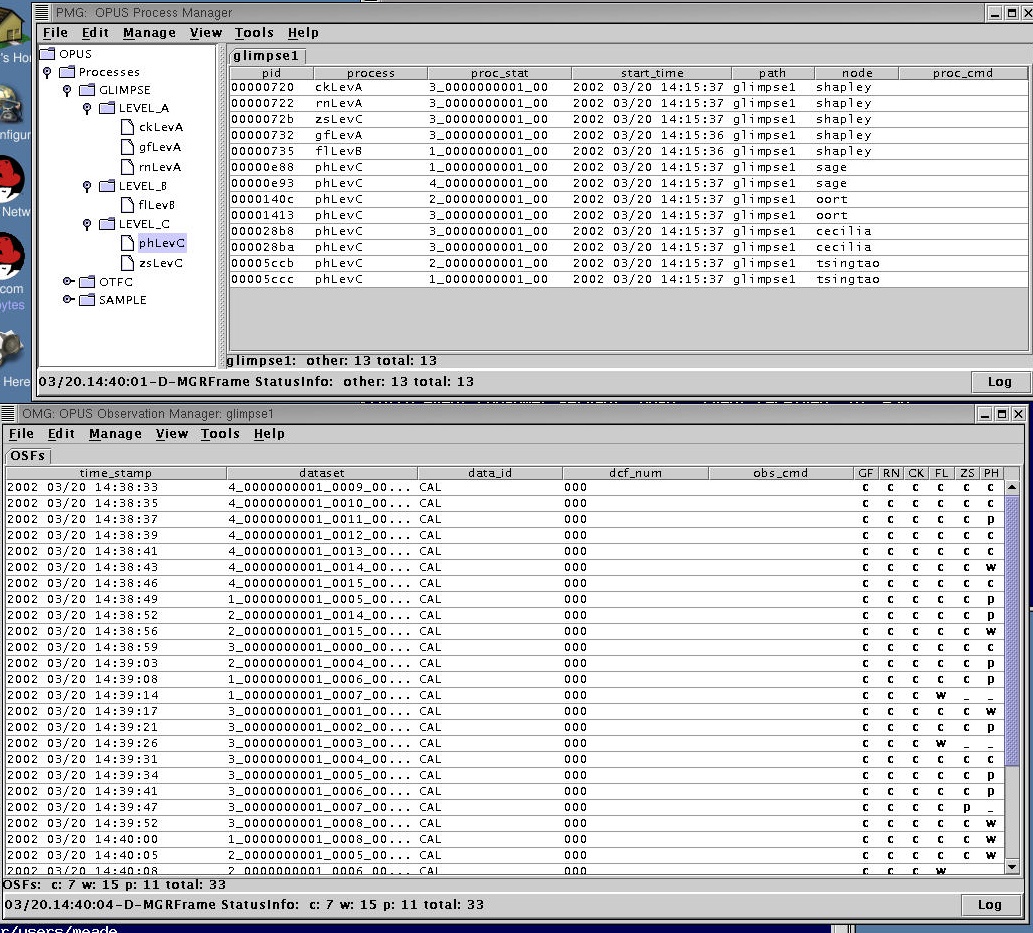
Task: Select OSF row stamped 14:38:43
Action: point(505,567)
